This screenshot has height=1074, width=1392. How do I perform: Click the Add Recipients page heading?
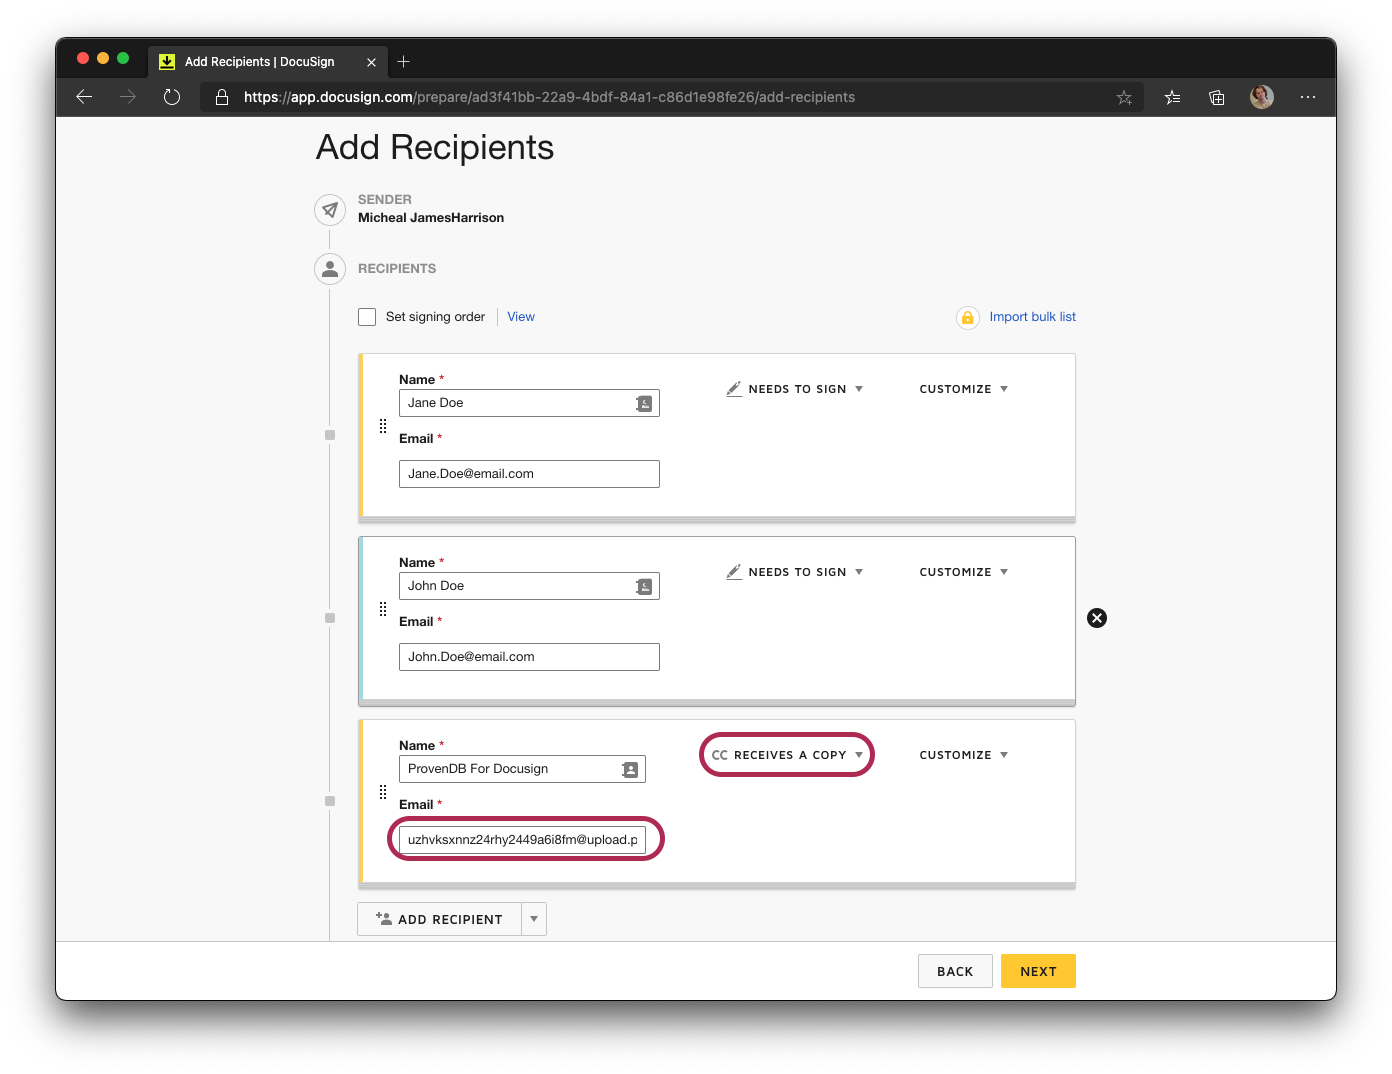435,147
